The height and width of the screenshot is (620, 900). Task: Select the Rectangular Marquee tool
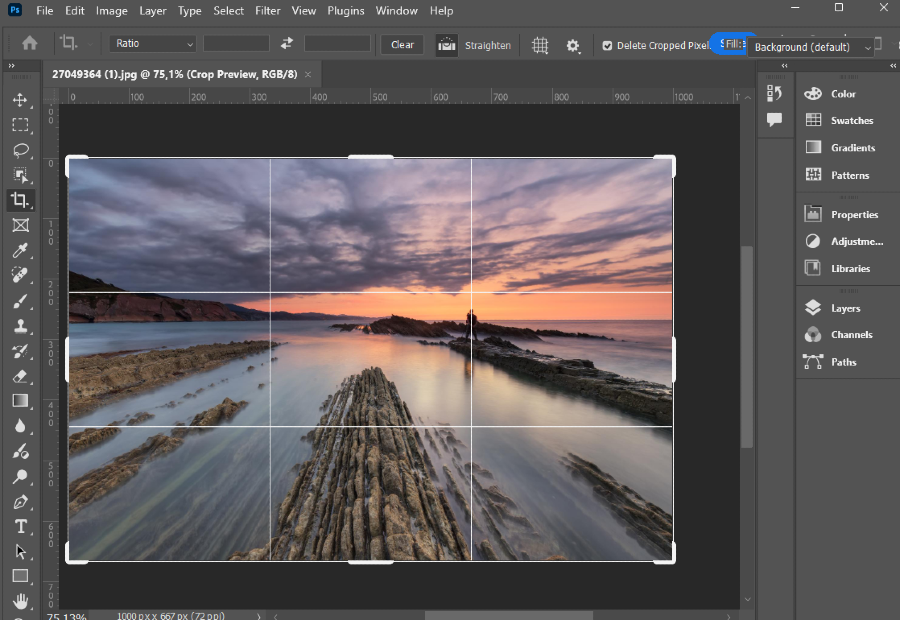pos(20,124)
